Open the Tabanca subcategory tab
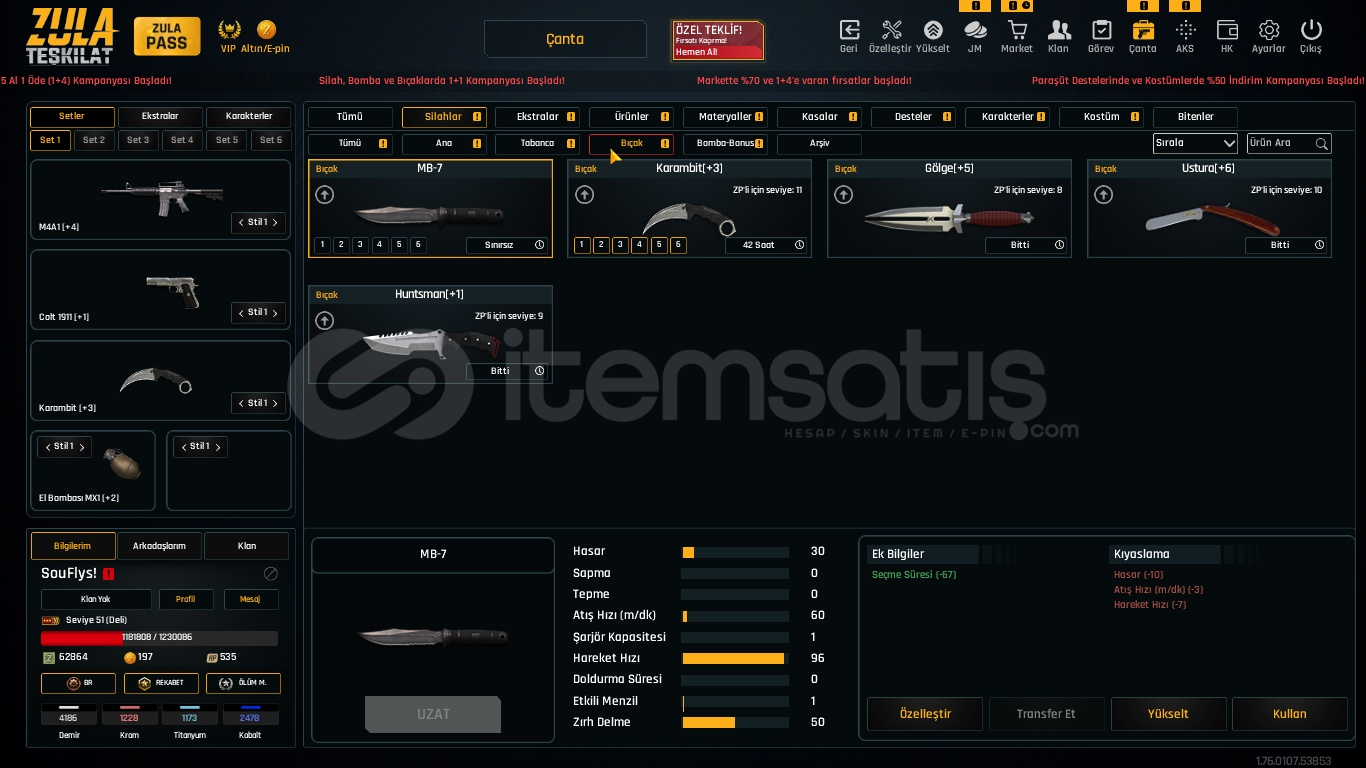This screenshot has height=768, width=1366. pyautogui.click(x=537, y=143)
